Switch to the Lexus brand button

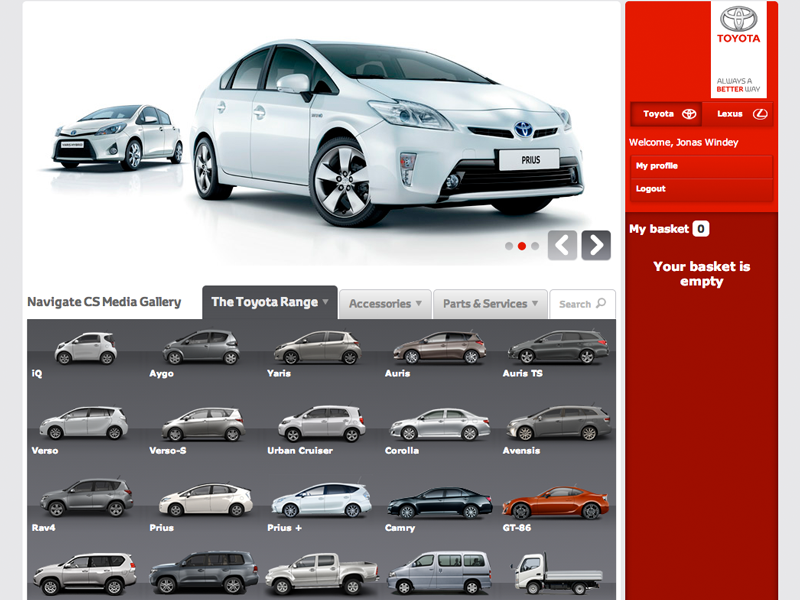click(x=740, y=114)
